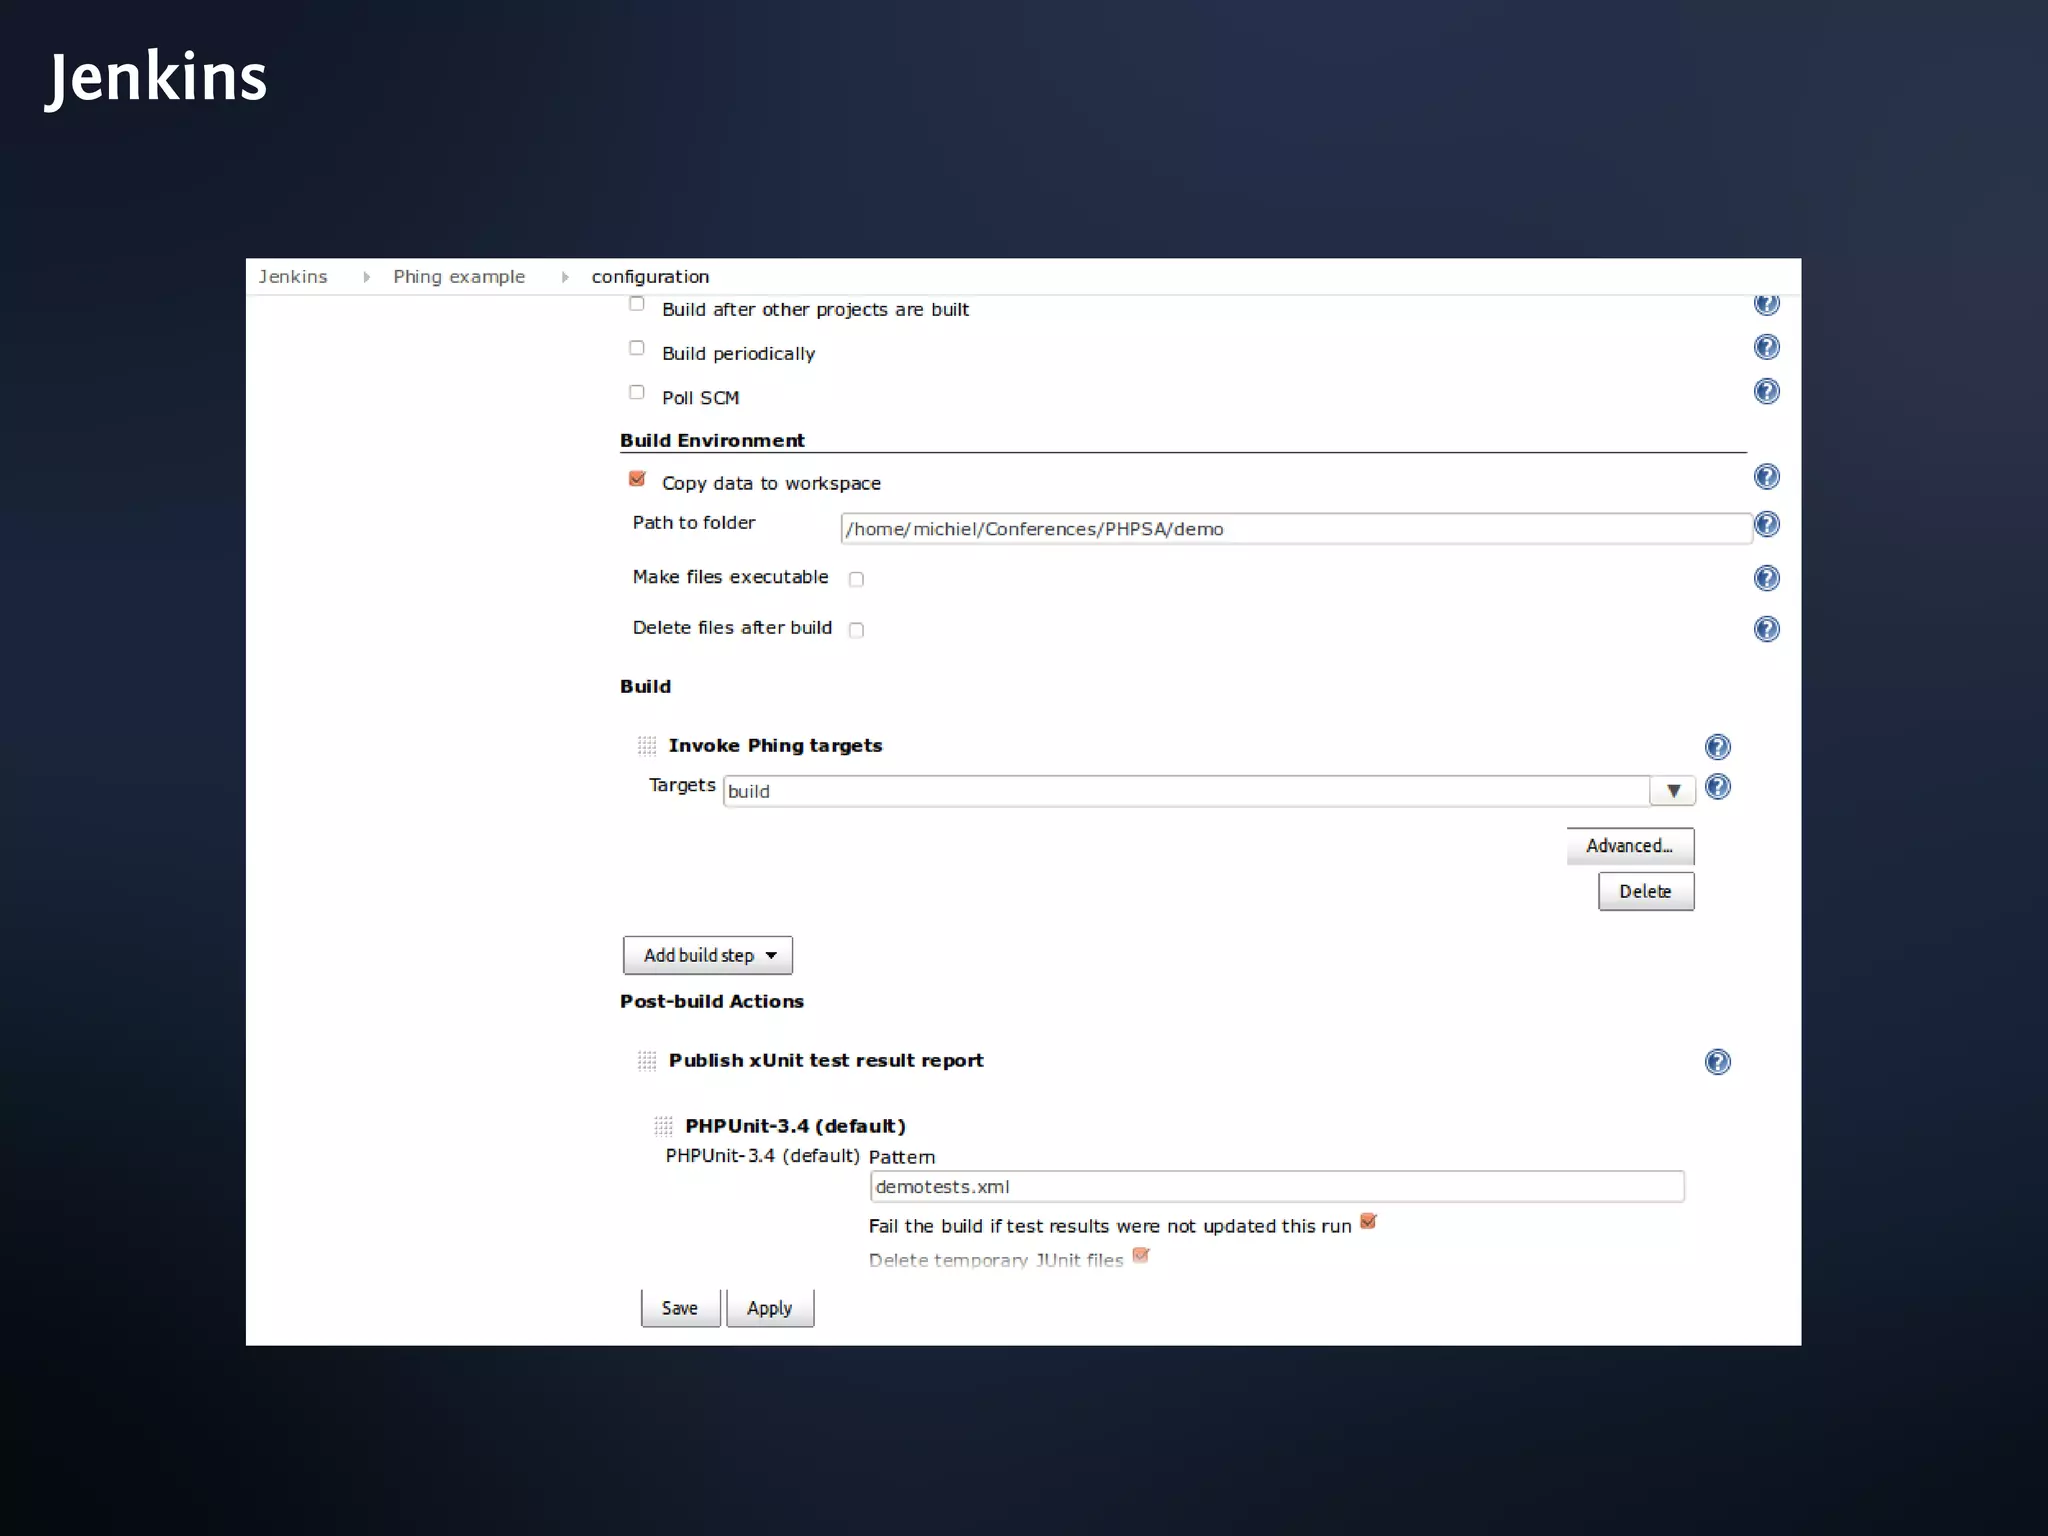This screenshot has height=1536, width=2048.
Task: Open help for Make files executable
Action: pos(1766,578)
